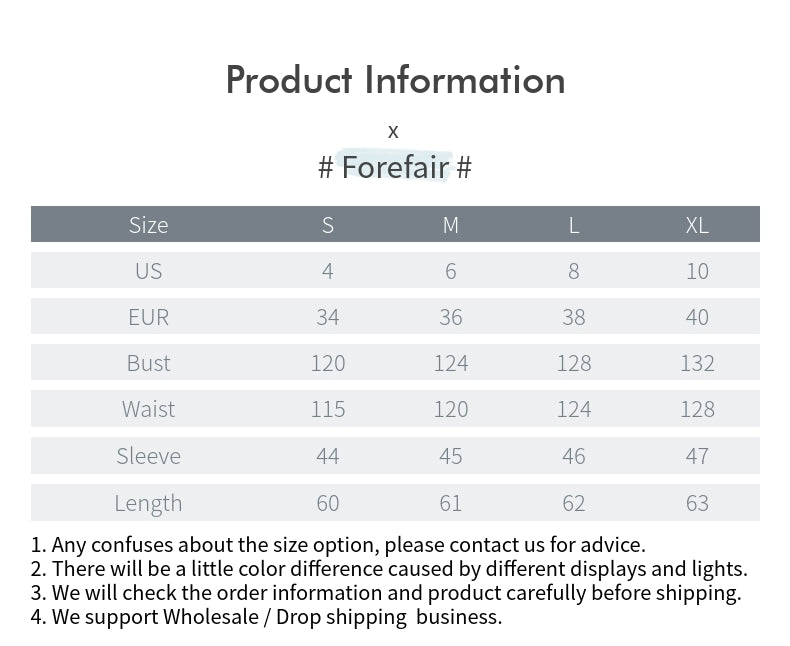Click Bust value 120 for size S
This screenshot has height=646, width=790.
(328, 363)
